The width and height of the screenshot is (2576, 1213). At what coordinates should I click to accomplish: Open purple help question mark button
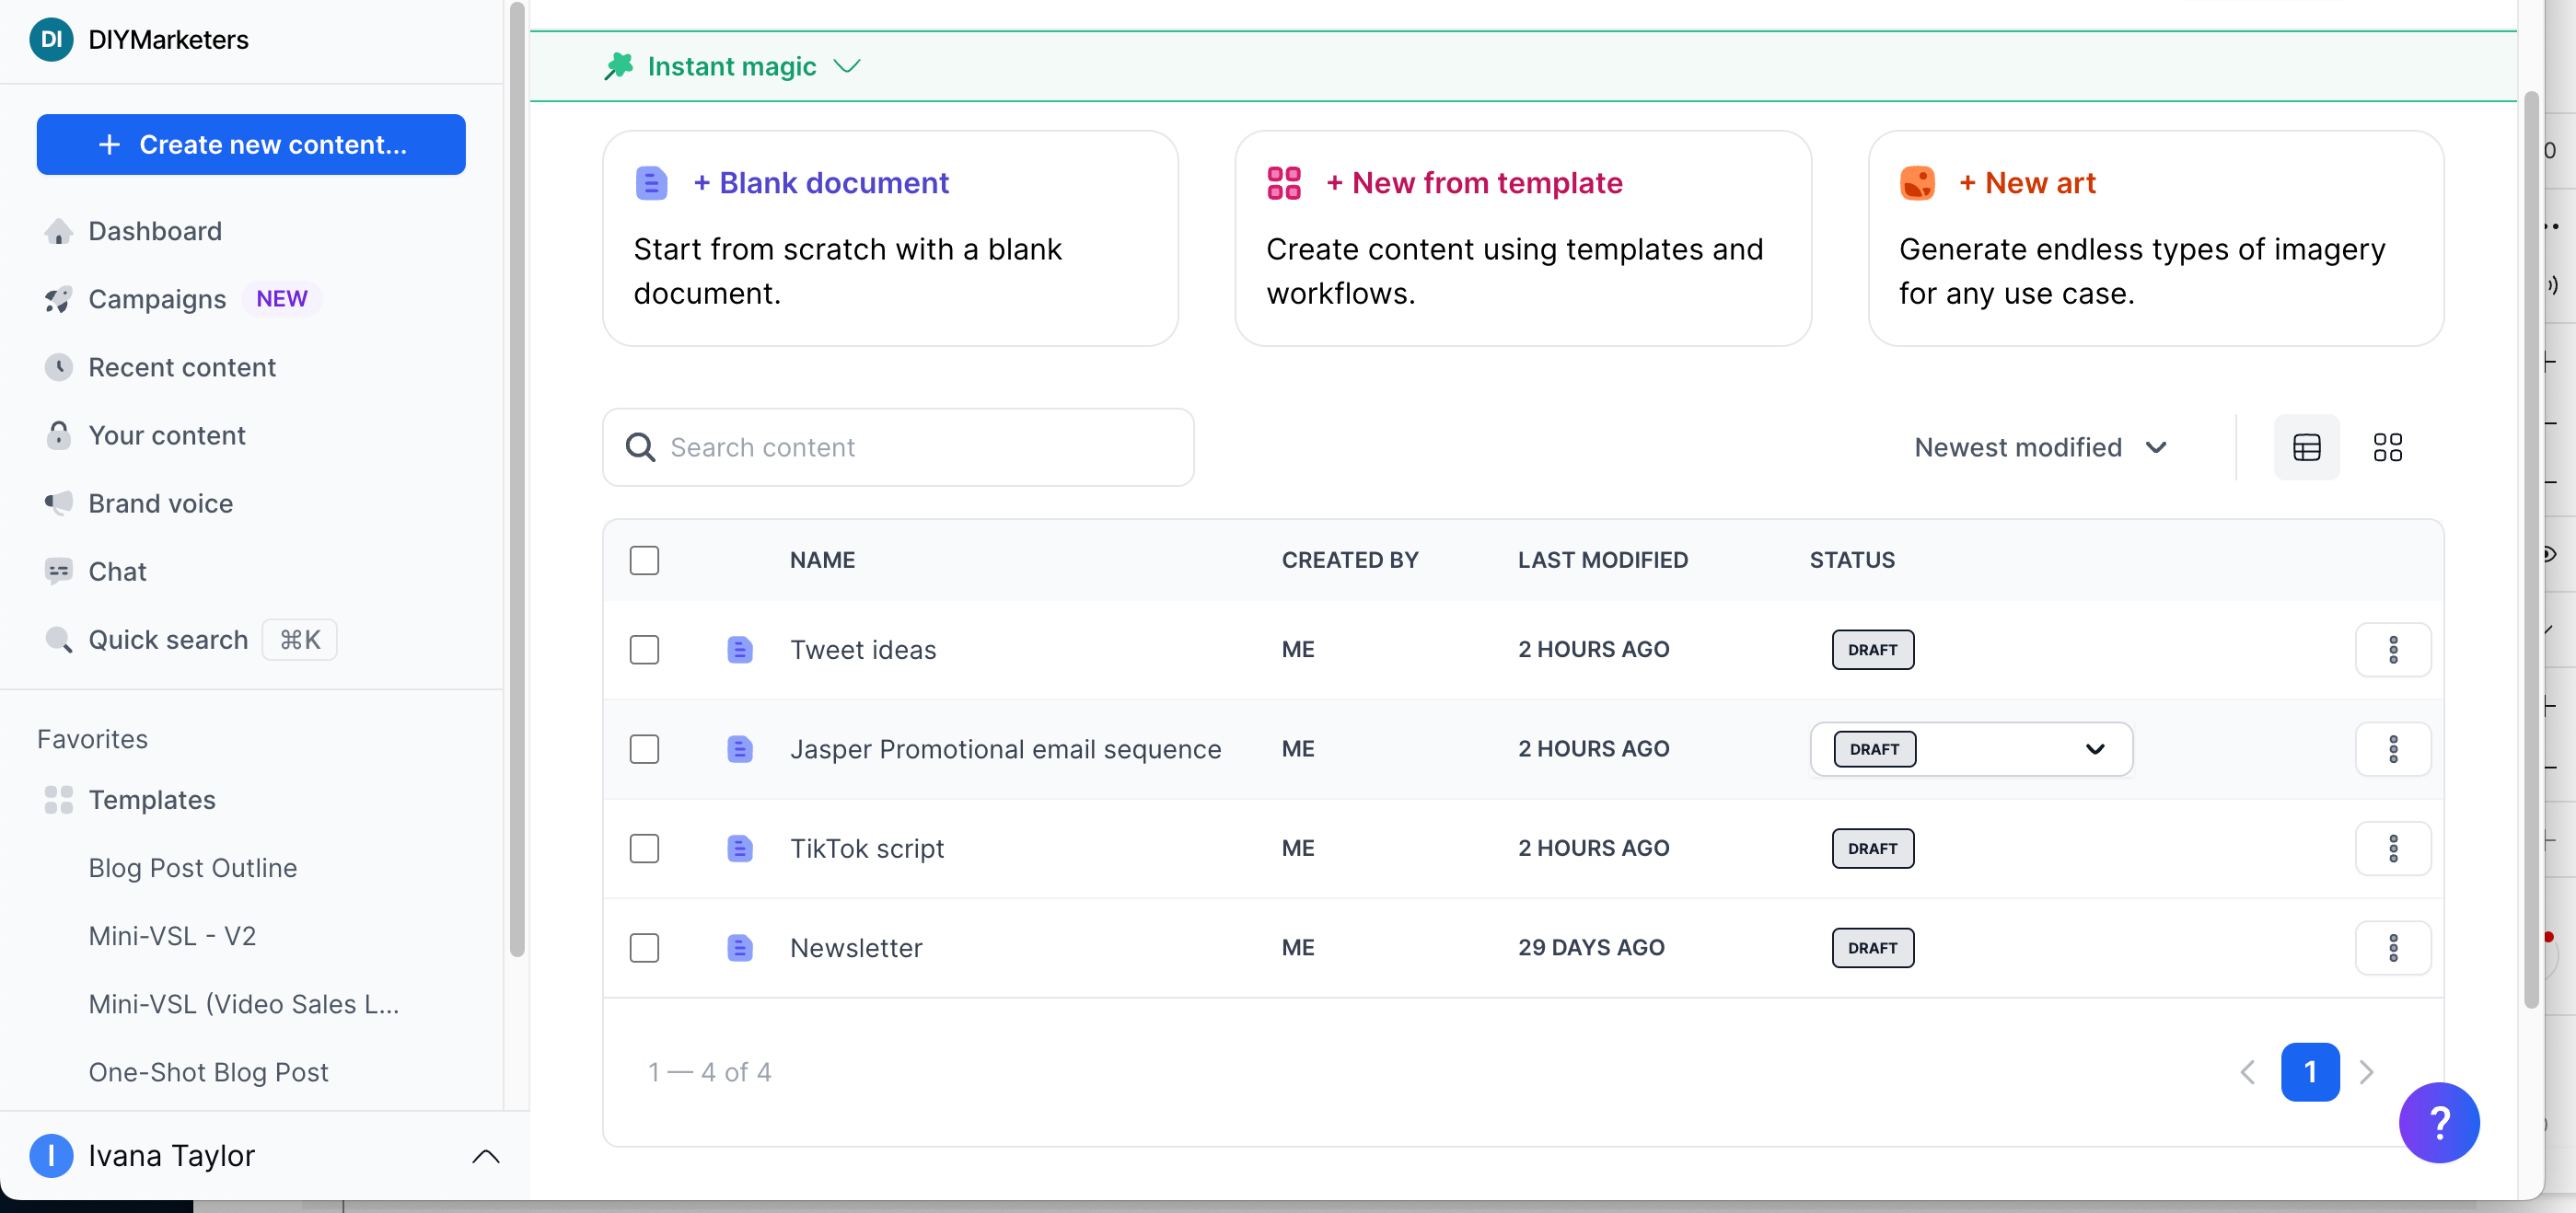tap(2438, 1122)
